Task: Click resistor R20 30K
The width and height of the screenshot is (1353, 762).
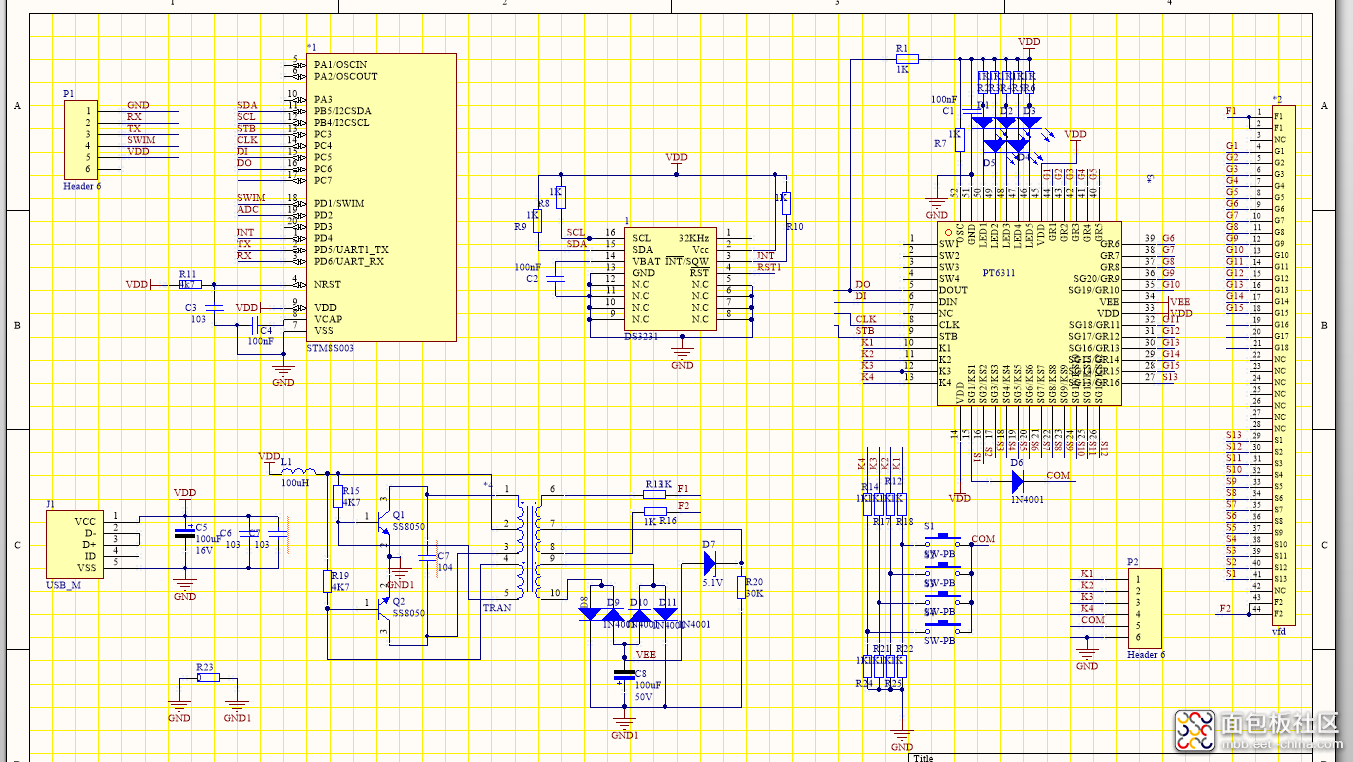Action: [741, 586]
